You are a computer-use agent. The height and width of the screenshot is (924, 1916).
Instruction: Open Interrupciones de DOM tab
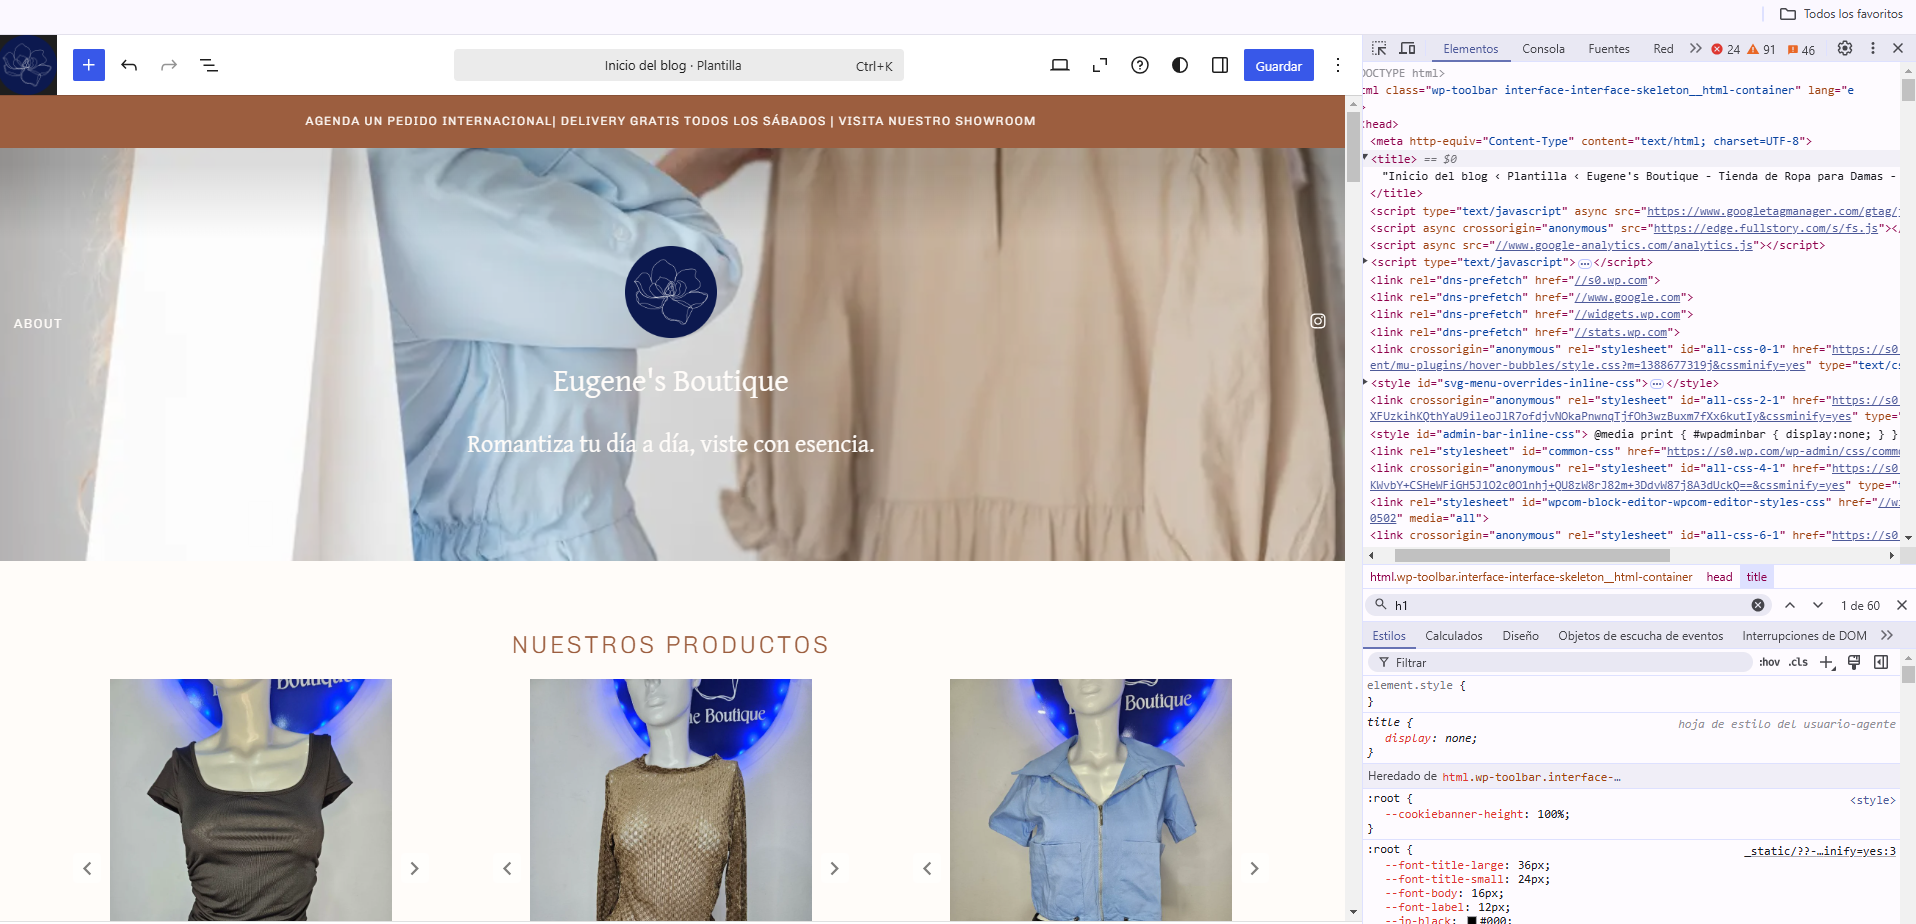[1804, 636]
